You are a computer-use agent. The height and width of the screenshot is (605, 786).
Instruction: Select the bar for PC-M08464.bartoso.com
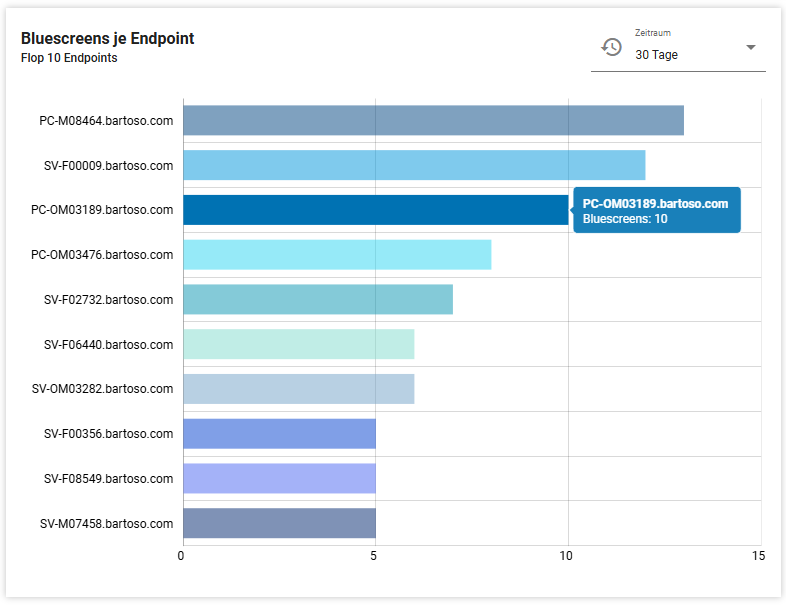(433, 120)
